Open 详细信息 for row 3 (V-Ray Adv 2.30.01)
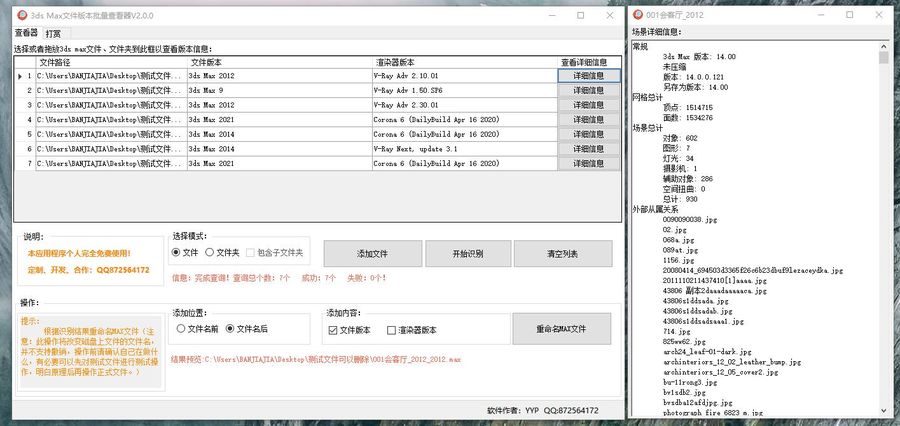Screen dimensions: 900x426 (x=588, y=105)
